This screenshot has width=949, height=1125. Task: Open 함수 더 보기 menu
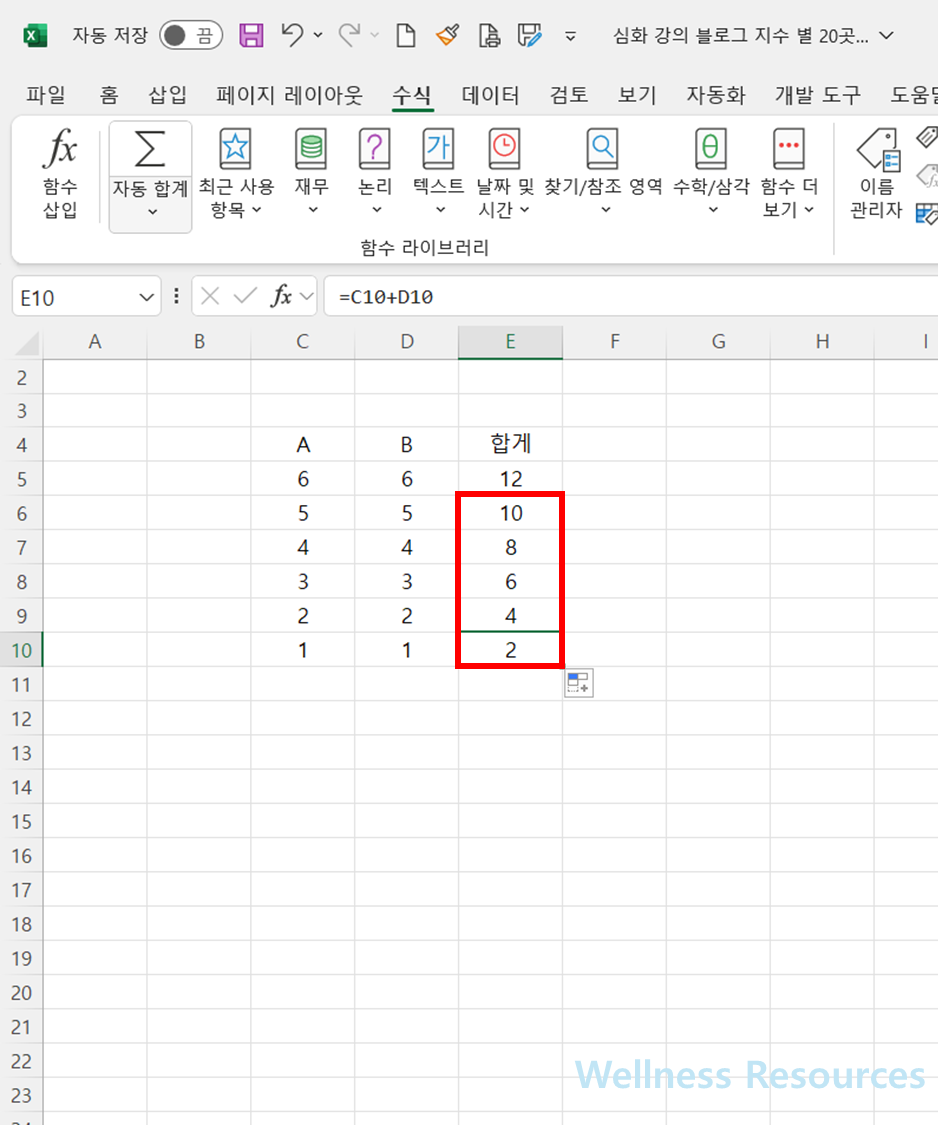(x=788, y=174)
